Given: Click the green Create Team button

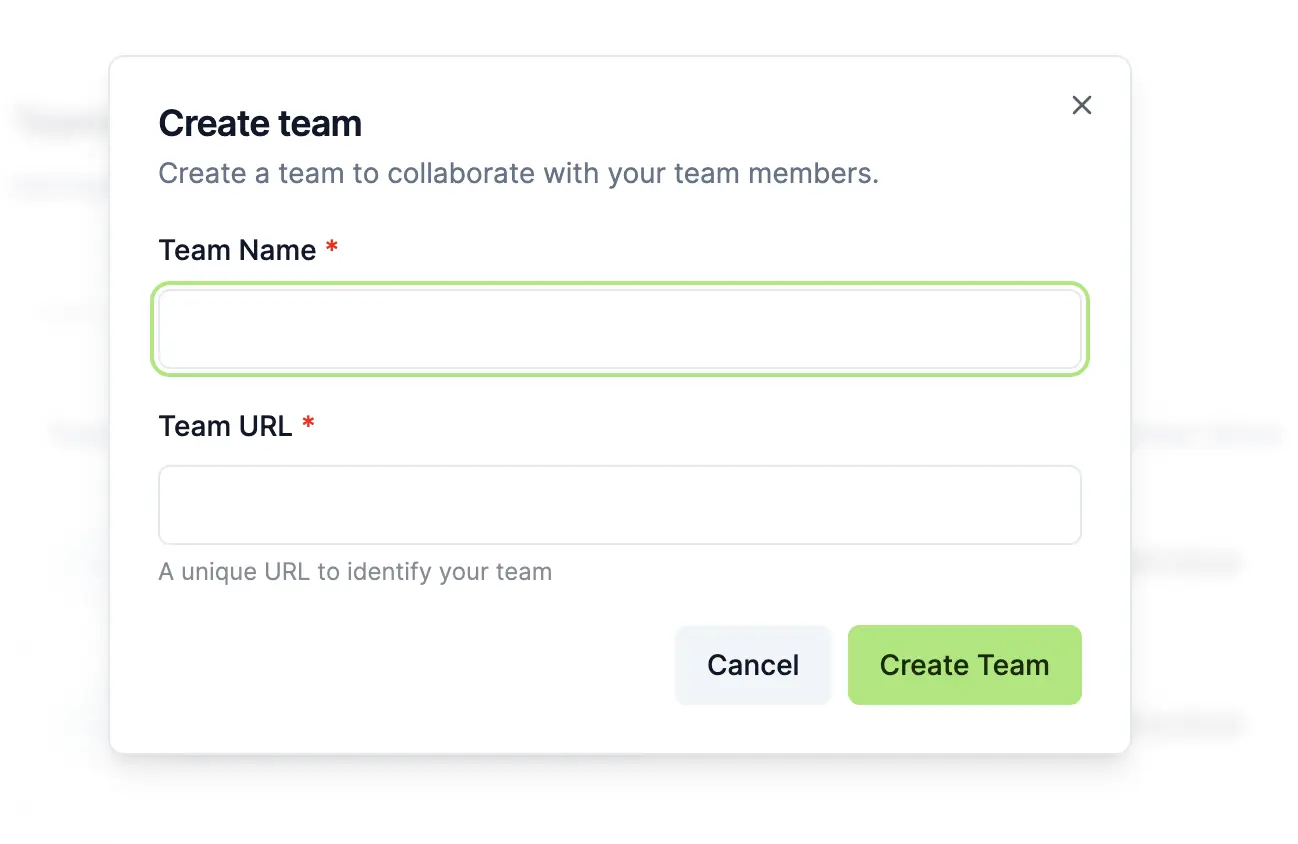Looking at the screenshot, I should [964, 665].
